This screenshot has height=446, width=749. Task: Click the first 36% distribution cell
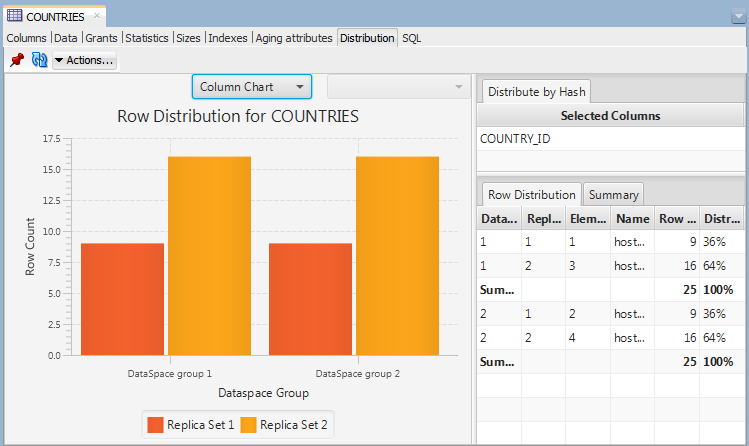point(721,242)
